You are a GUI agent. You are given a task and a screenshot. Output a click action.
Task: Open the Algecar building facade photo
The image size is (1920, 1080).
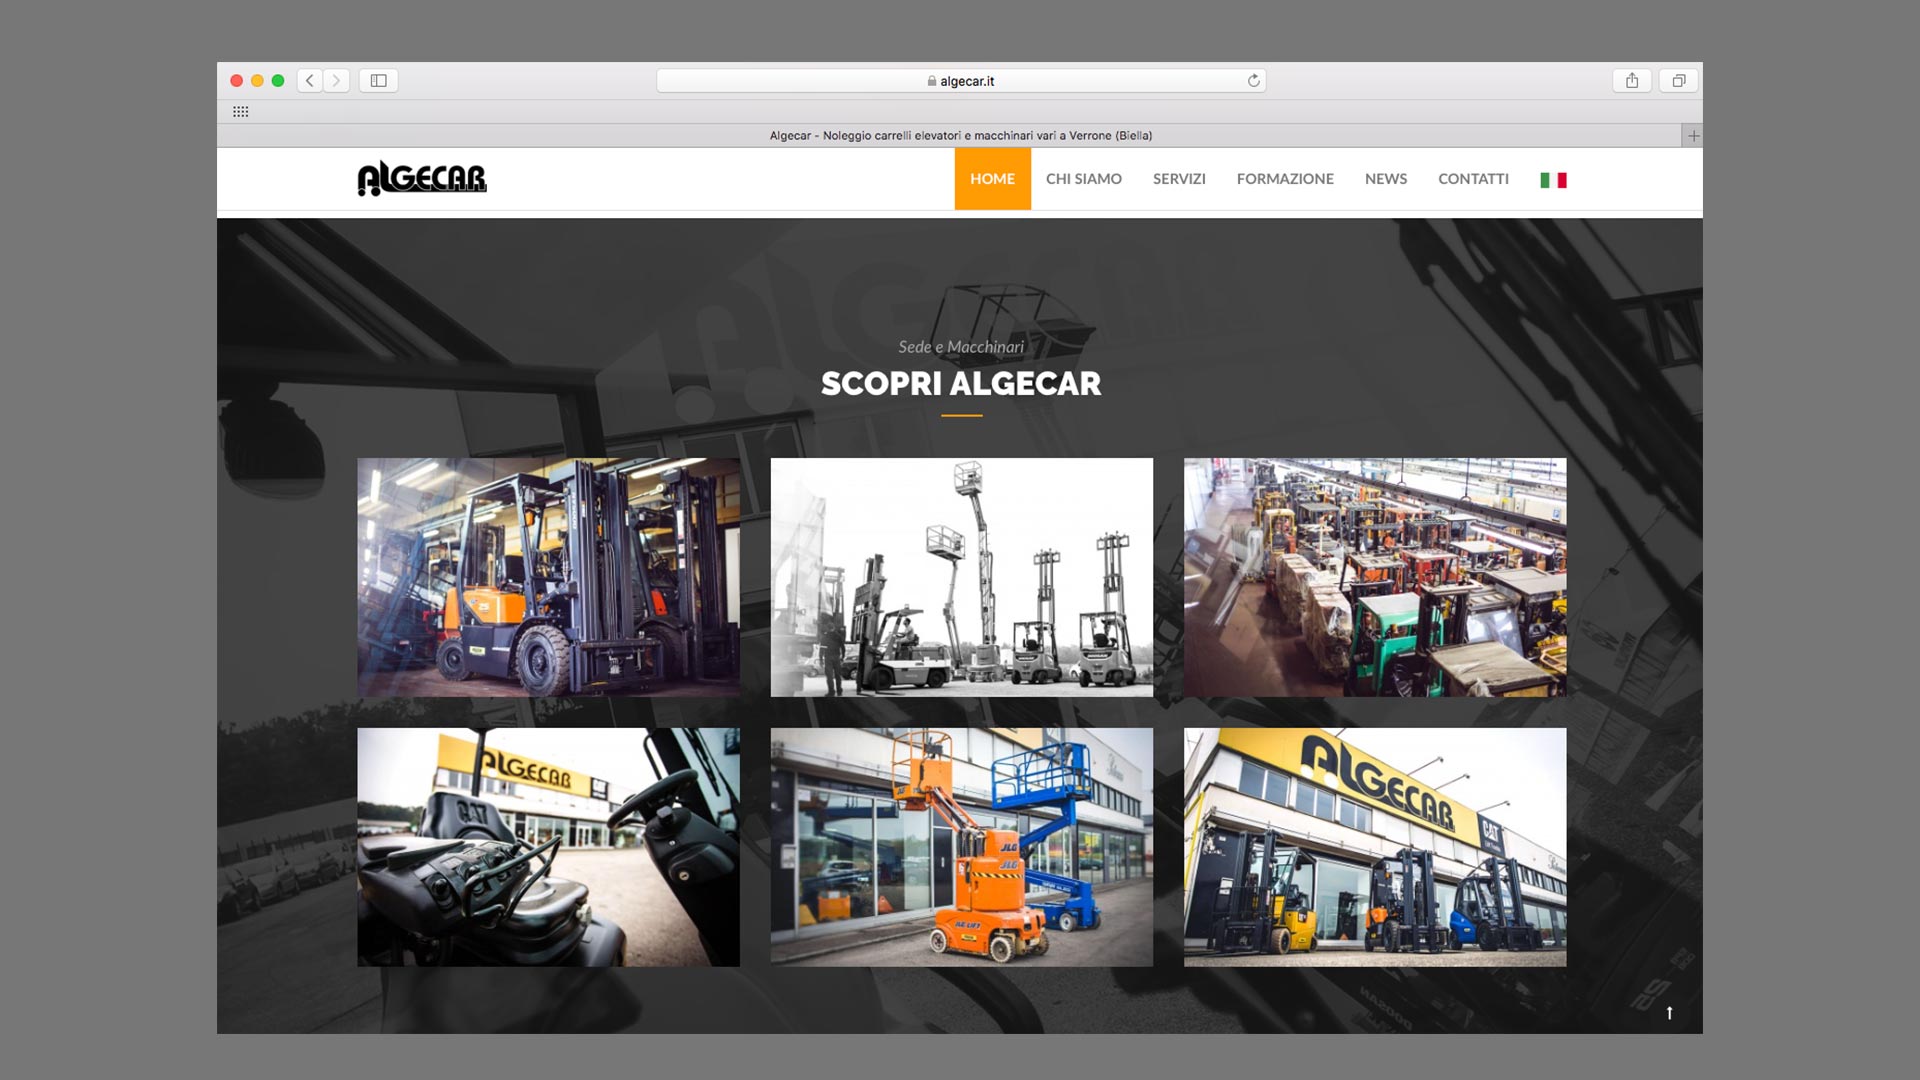point(1375,847)
